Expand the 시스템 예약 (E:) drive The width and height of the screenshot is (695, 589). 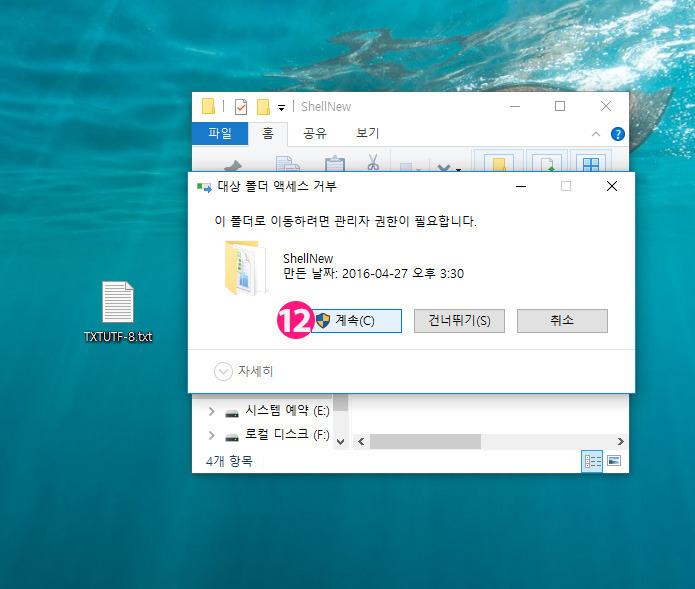coord(211,412)
